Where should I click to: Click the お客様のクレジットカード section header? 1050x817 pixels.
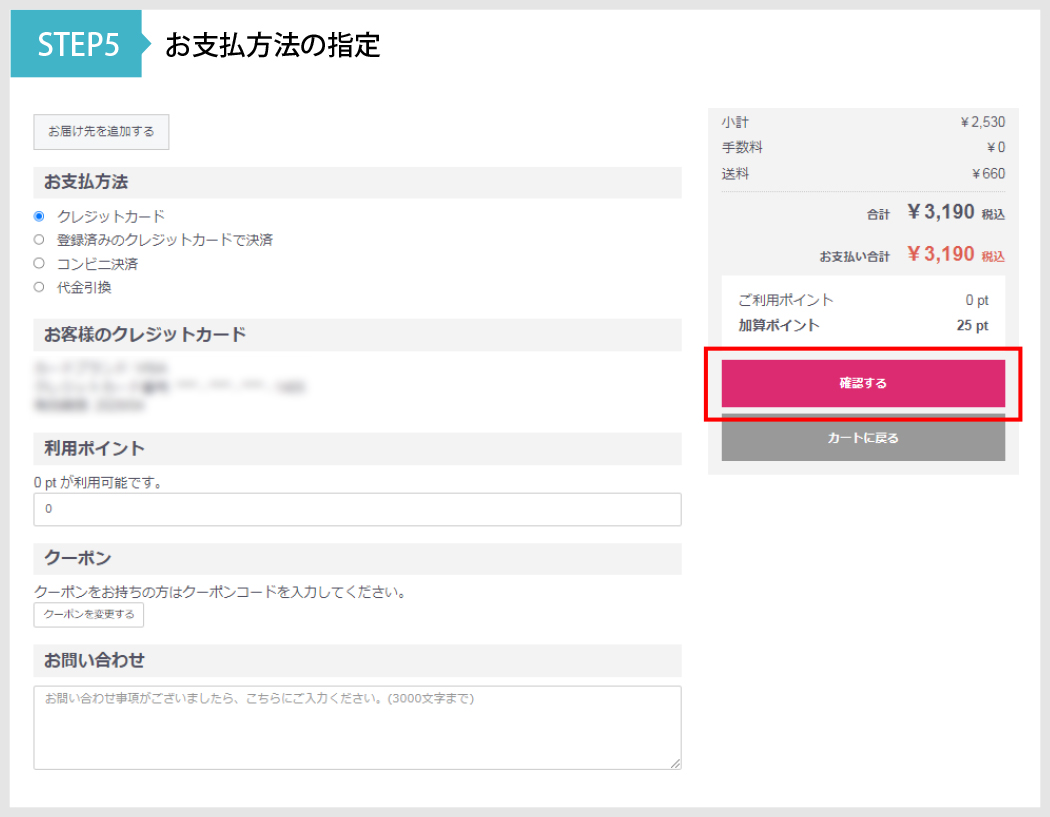145,334
